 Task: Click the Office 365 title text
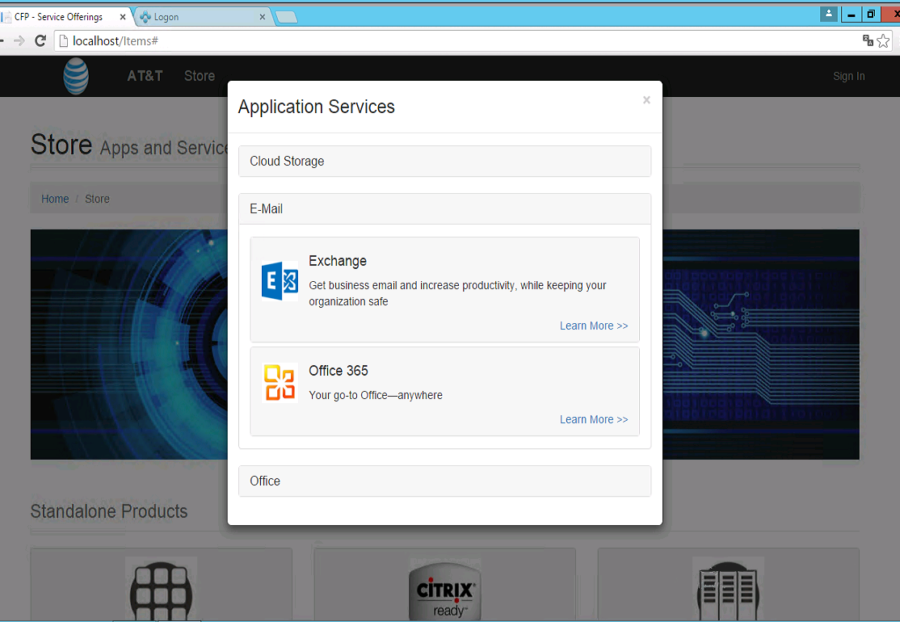tap(338, 371)
